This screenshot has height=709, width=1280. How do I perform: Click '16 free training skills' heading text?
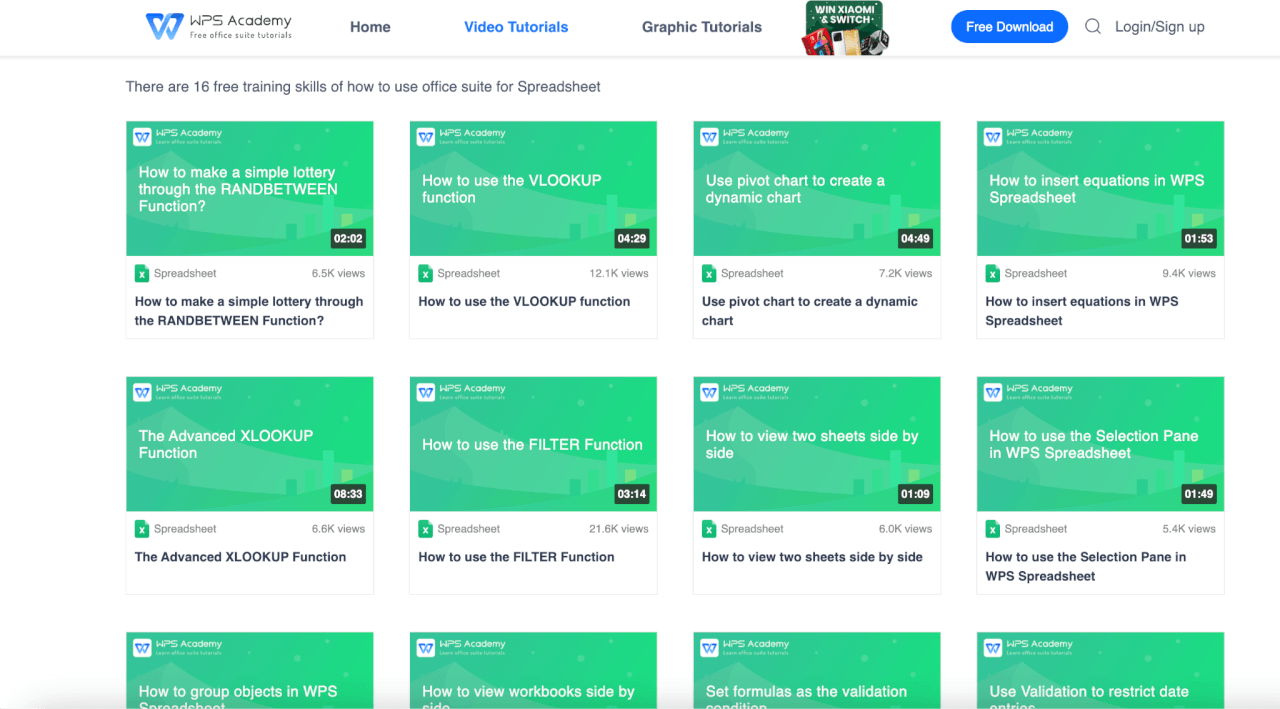pos(363,87)
